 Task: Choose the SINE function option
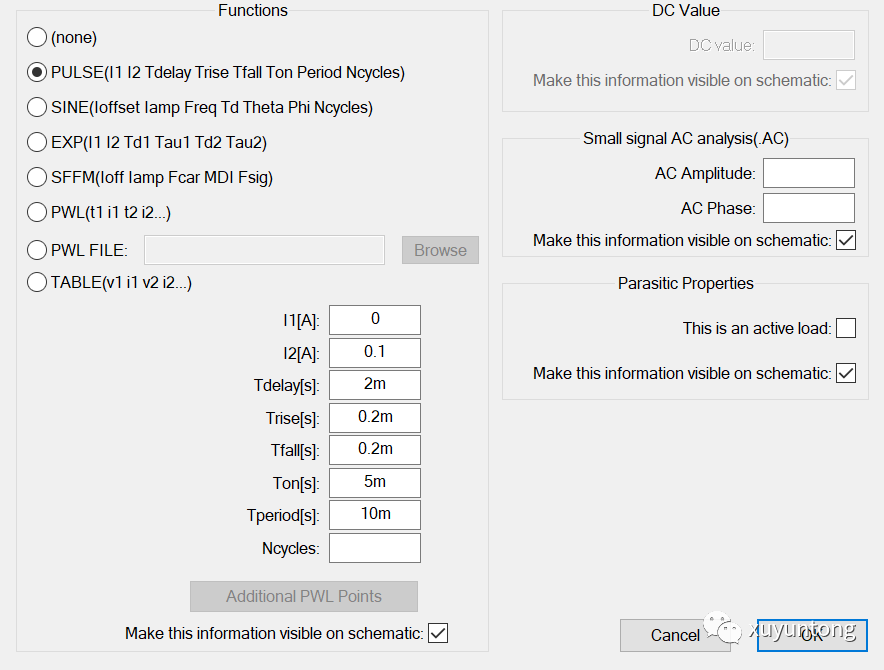tap(37, 108)
